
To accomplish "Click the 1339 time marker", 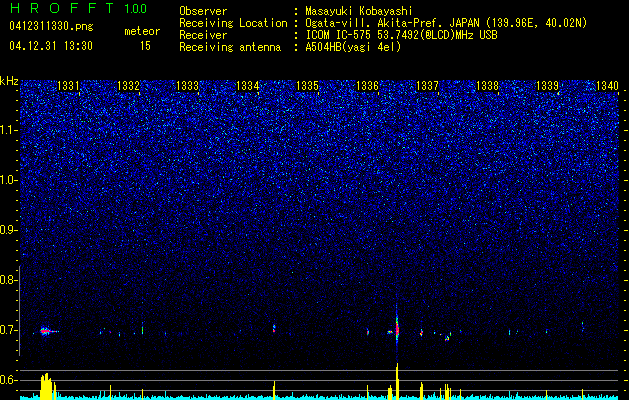I will pyautogui.click(x=547, y=85).
